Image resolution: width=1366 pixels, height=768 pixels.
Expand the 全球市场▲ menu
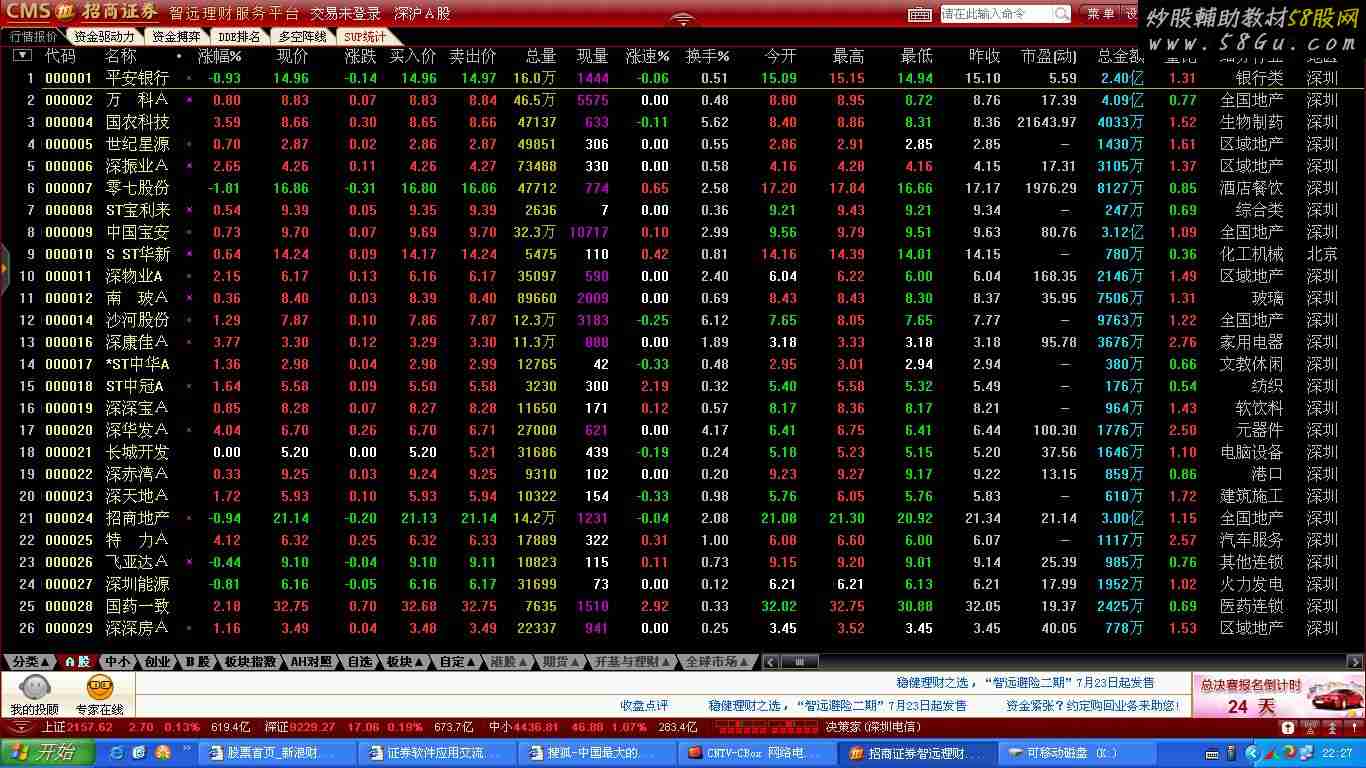pyautogui.click(x=719, y=662)
